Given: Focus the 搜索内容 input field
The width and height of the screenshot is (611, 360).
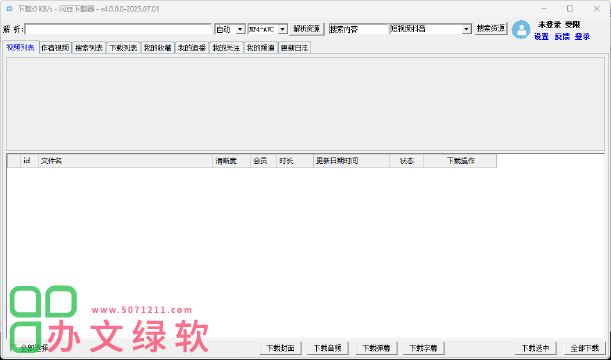Looking at the screenshot, I should pos(359,29).
